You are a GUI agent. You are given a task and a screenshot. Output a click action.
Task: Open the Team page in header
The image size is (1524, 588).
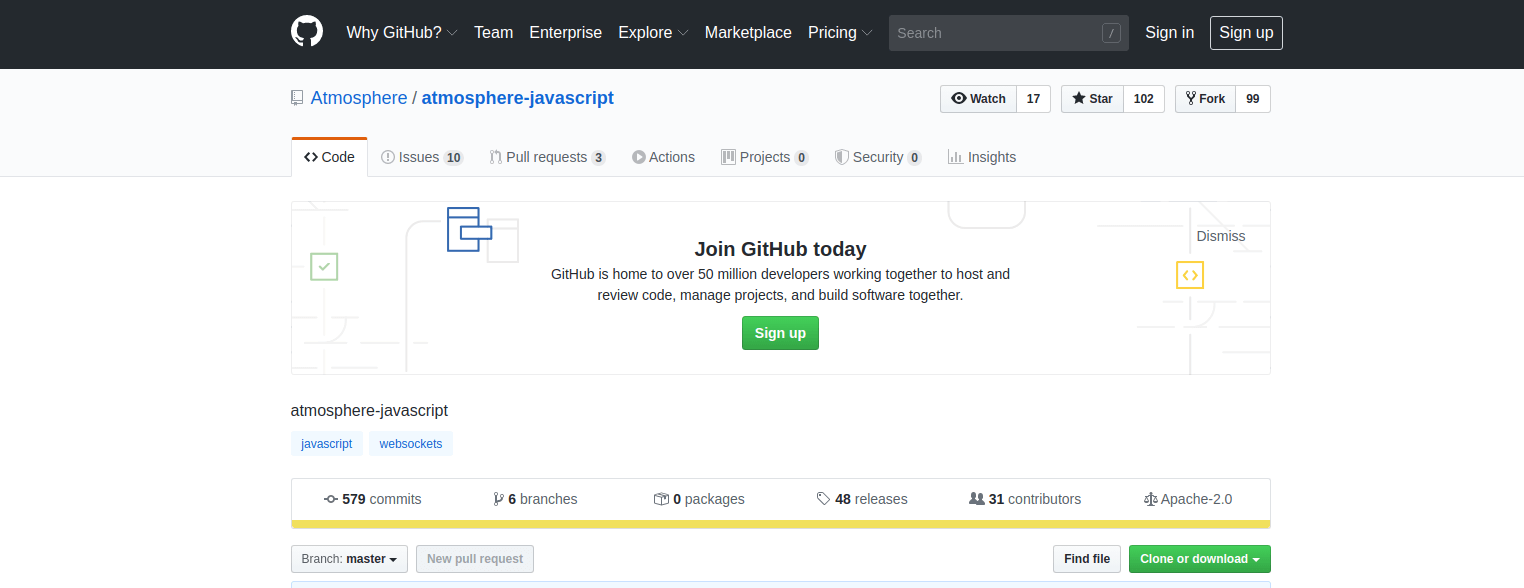493,32
